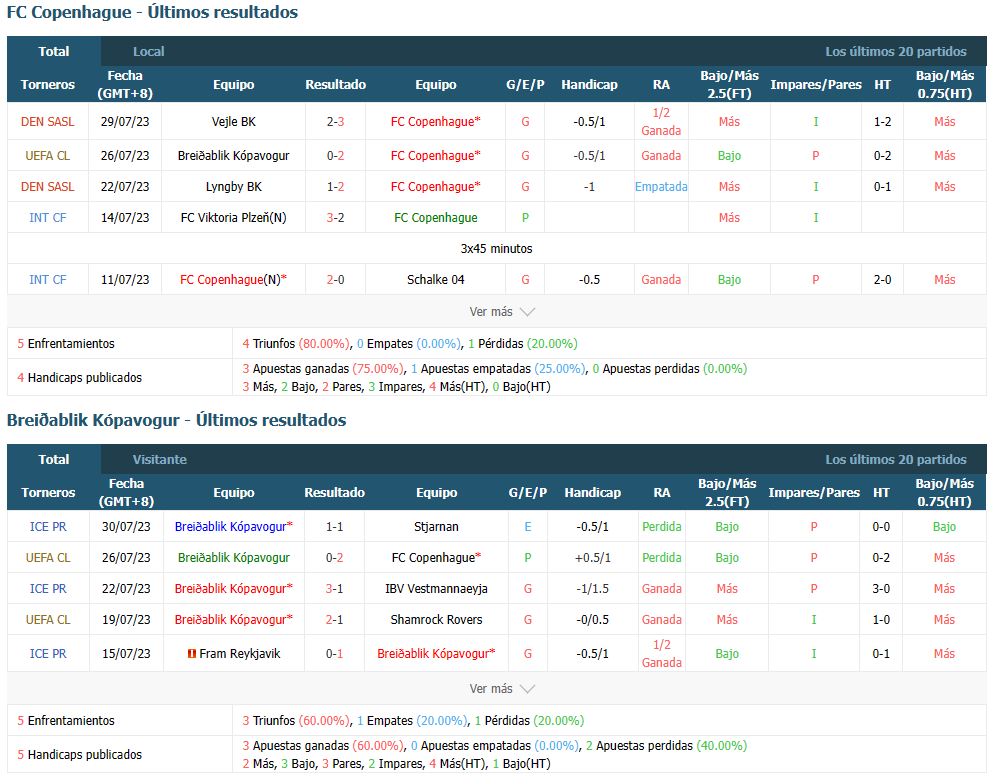
Task: Click the 1-1 result against Stjarnan
Action: 334,527
